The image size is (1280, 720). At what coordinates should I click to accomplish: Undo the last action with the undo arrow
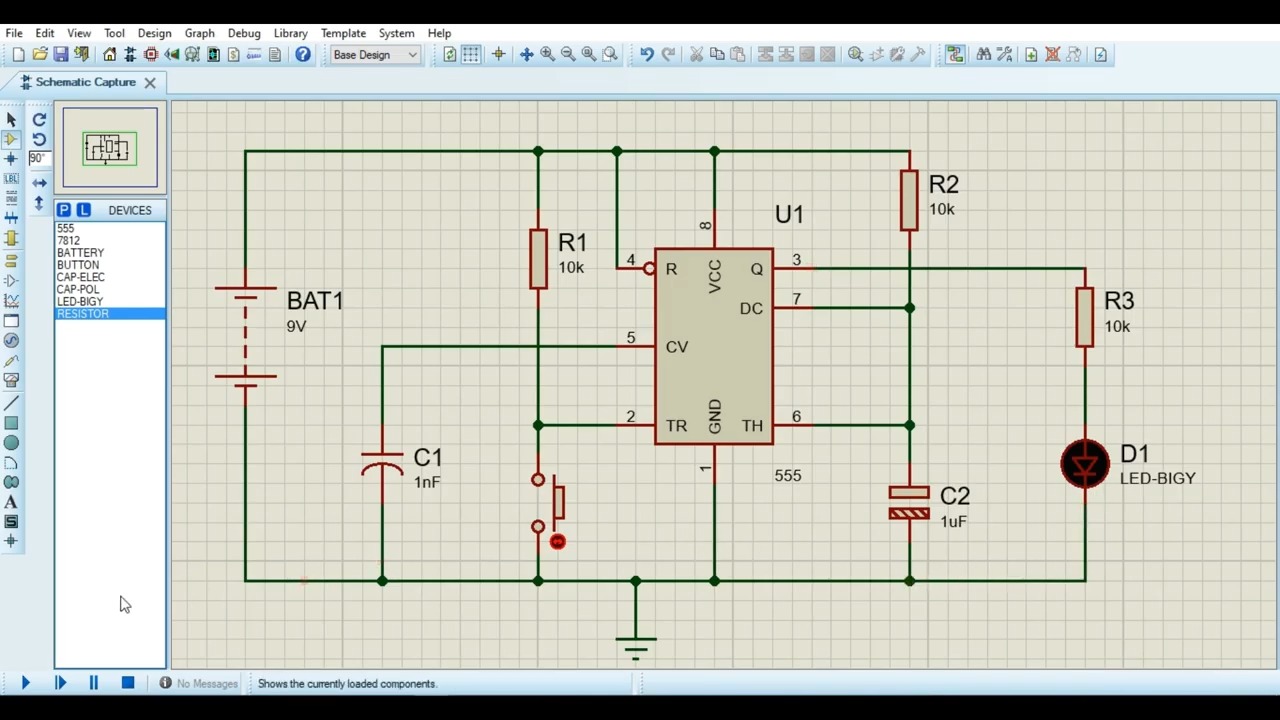tap(647, 55)
